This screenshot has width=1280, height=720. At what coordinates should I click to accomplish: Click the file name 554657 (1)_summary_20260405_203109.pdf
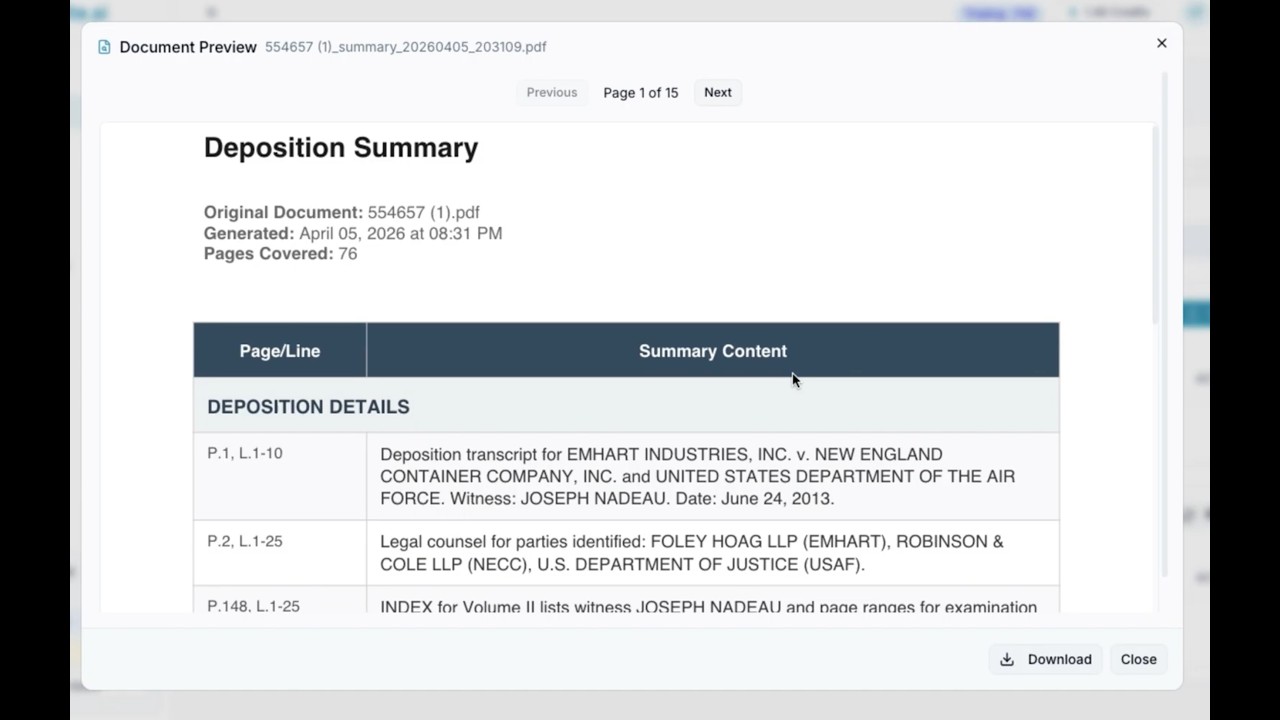pyautogui.click(x=406, y=47)
